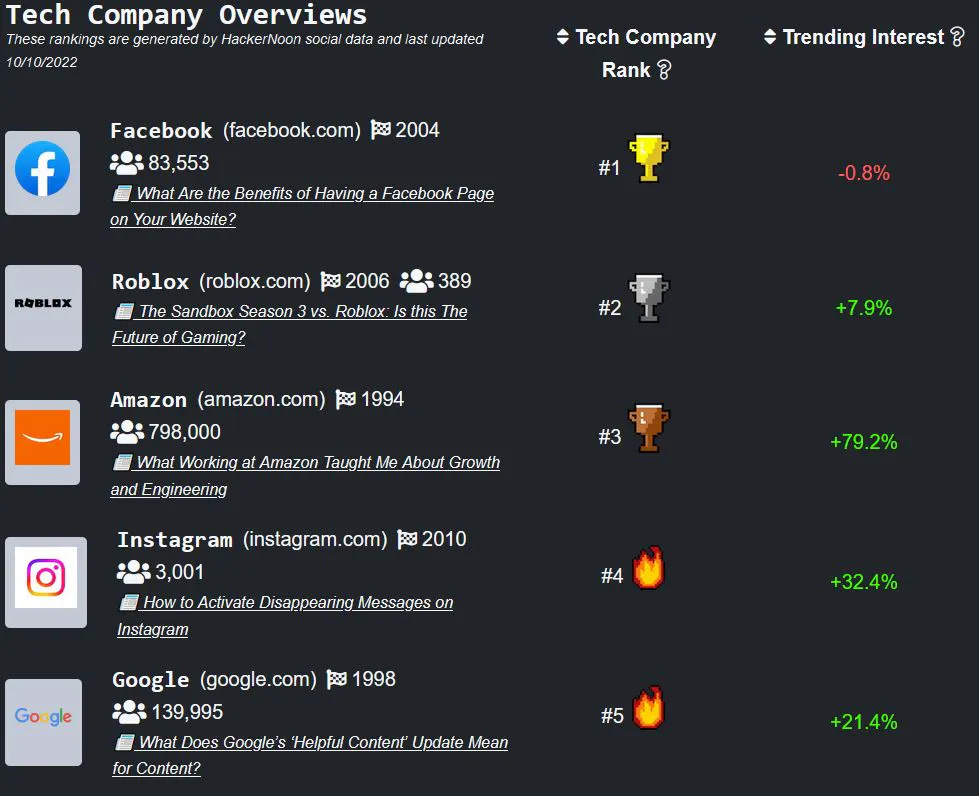Open the Amazon logo icon
Image resolution: width=979 pixels, height=796 pixels.
[43, 441]
